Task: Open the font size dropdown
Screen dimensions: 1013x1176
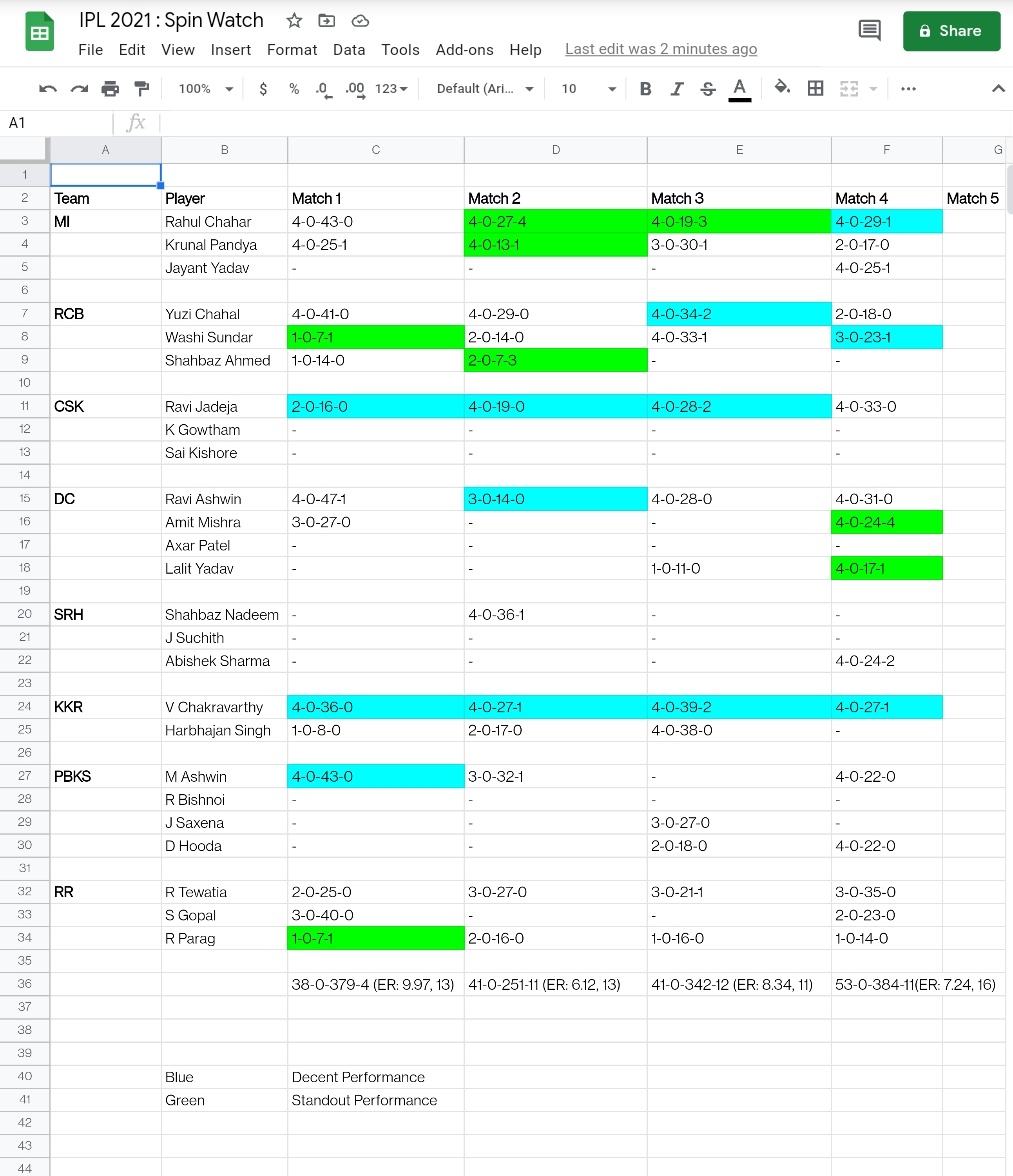Action: (585, 88)
